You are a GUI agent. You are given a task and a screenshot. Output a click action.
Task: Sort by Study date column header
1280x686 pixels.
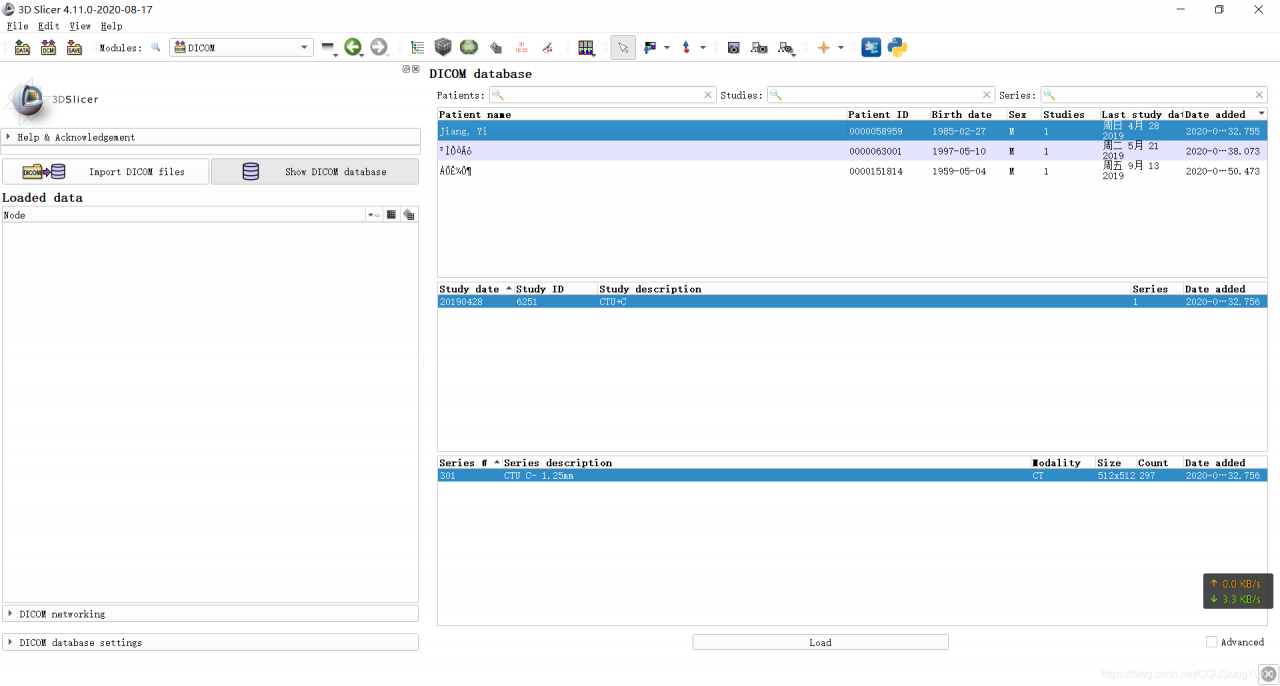(475, 289)
